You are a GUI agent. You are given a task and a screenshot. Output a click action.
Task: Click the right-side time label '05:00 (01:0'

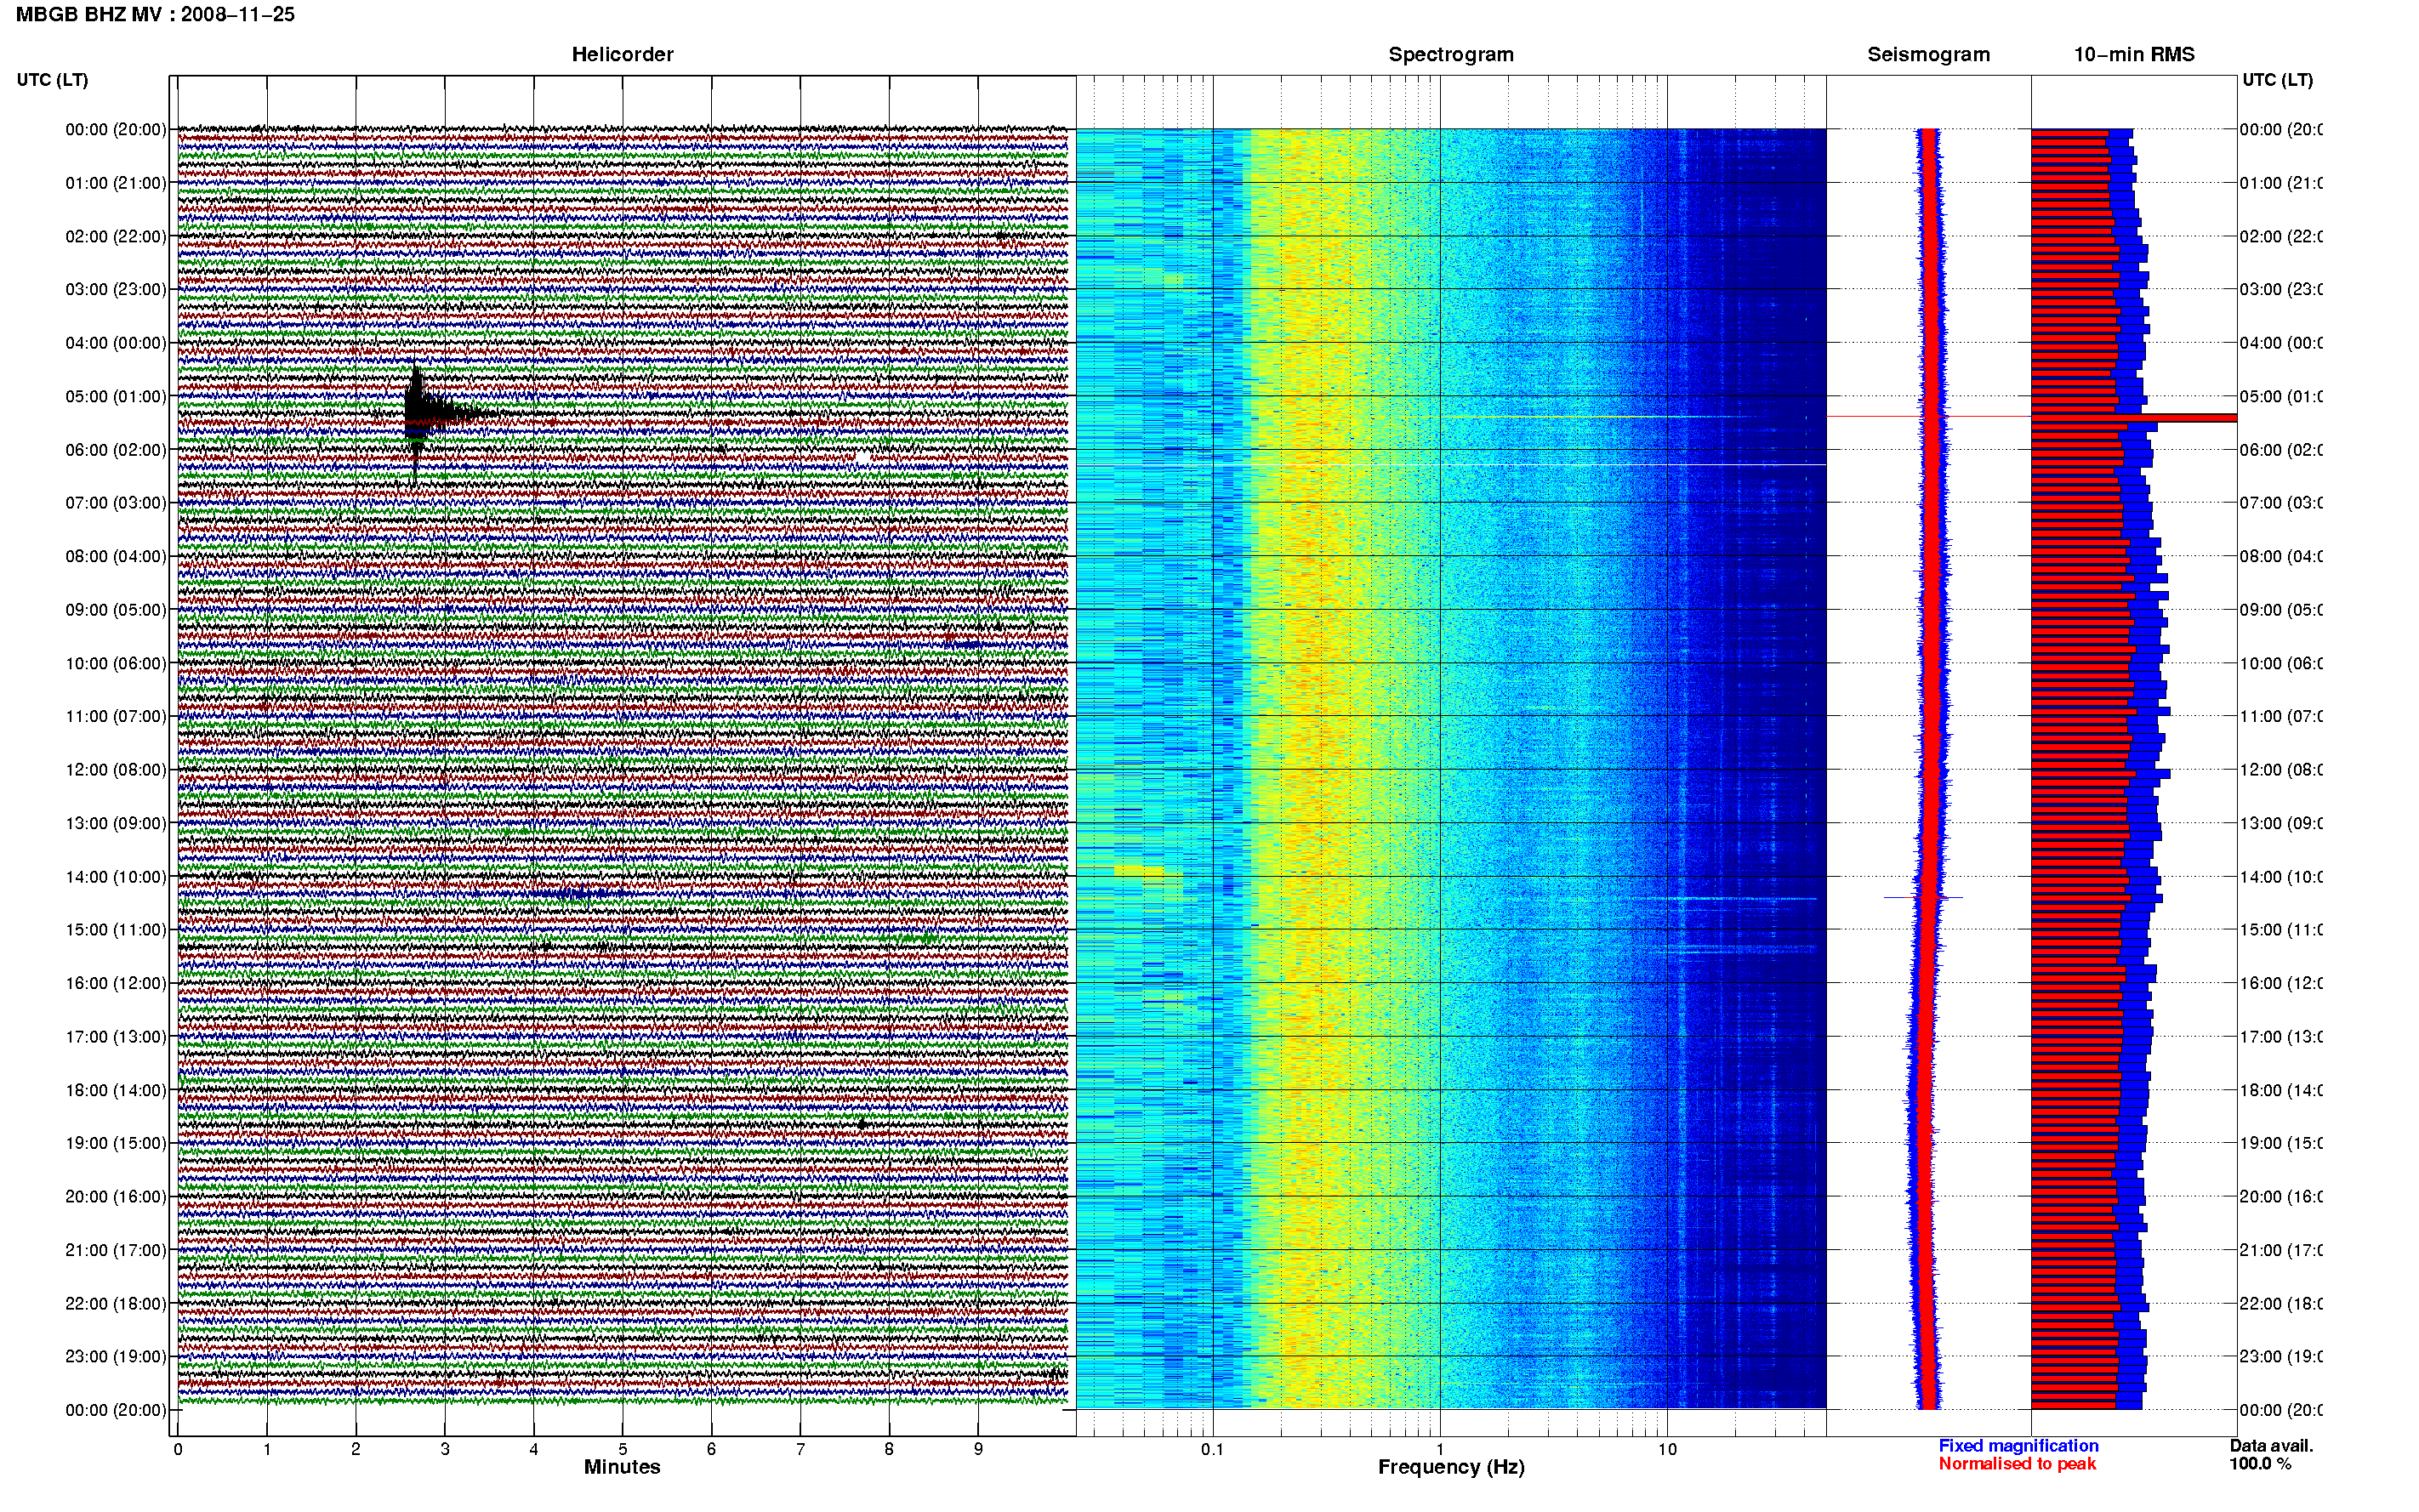(2281, 396)
